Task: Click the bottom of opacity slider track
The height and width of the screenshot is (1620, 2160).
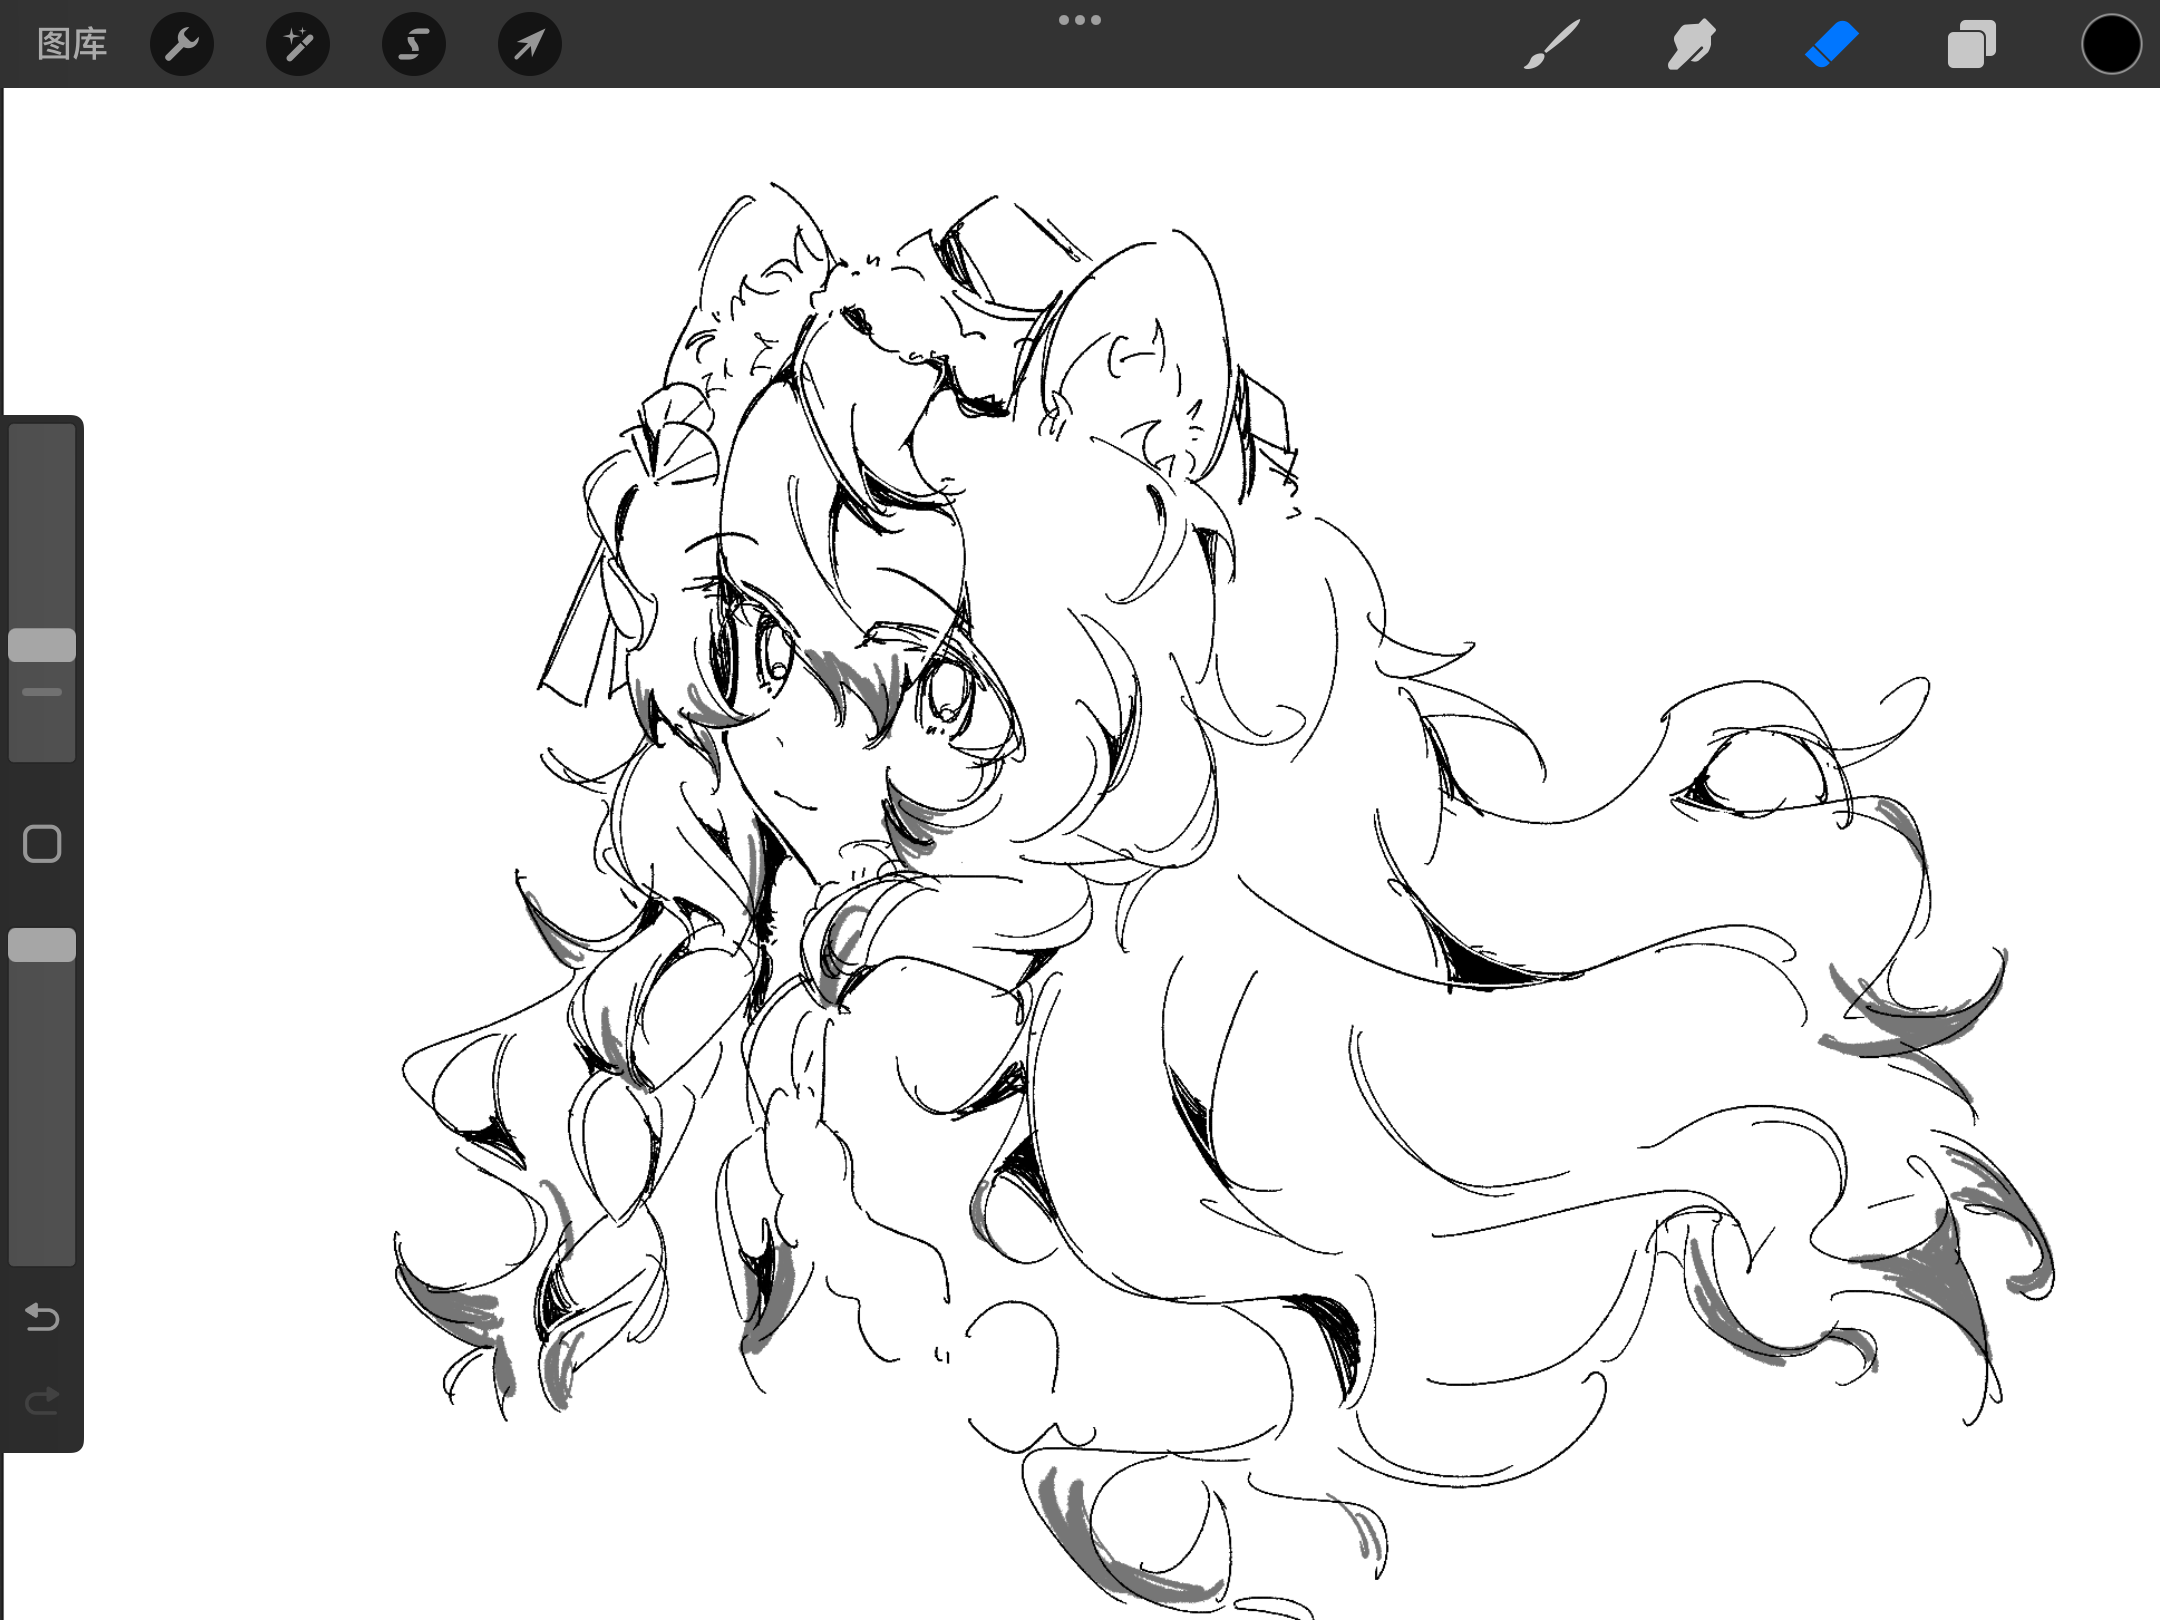Action: click(x=42, y=1250)
